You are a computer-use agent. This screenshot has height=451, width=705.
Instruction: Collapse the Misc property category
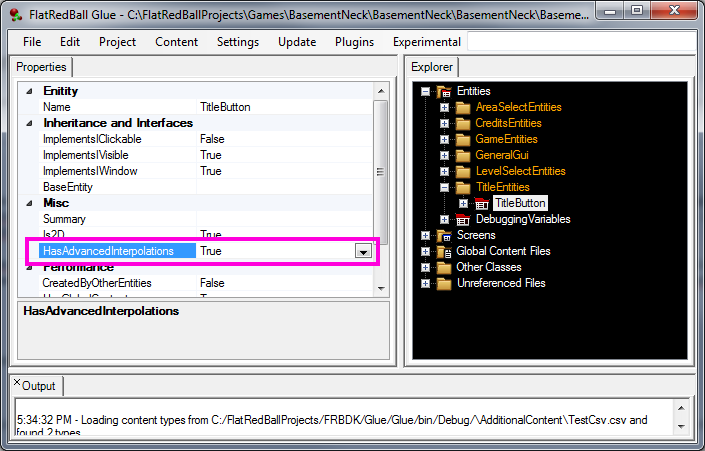point(29,203)
